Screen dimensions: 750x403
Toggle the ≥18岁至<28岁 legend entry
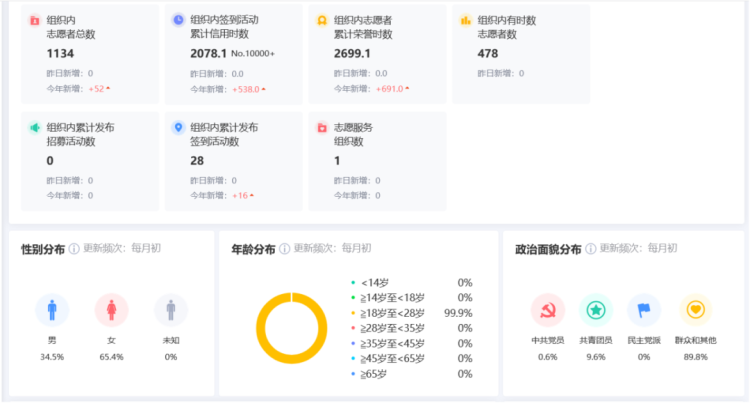(x=393, y=313)
